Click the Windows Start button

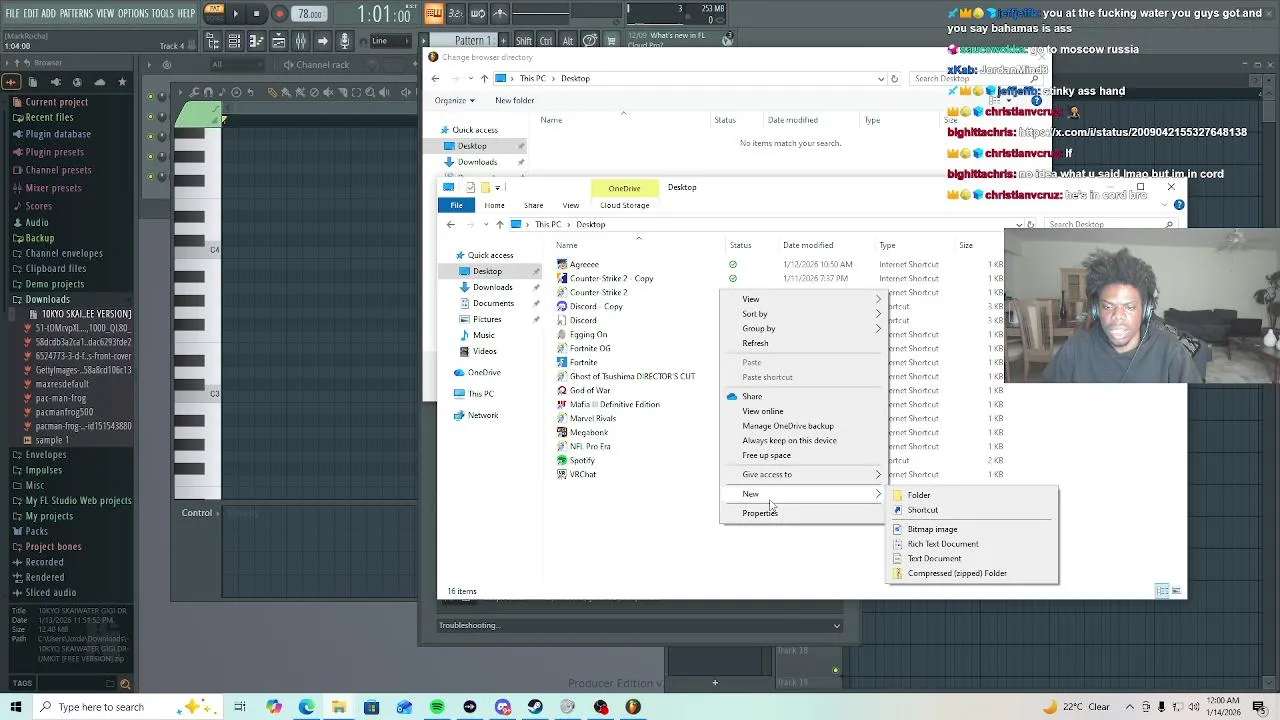[x=16, y=707]
